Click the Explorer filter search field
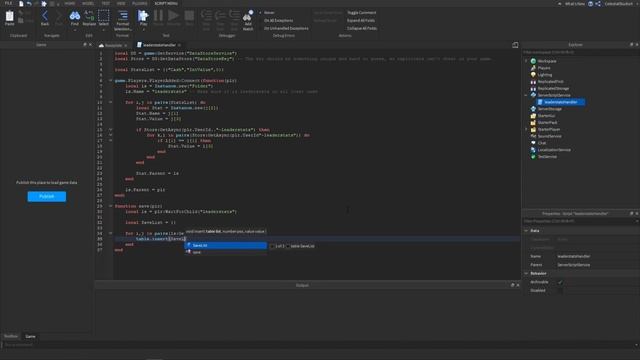640x360 pixels. click(x=580, y=52)
